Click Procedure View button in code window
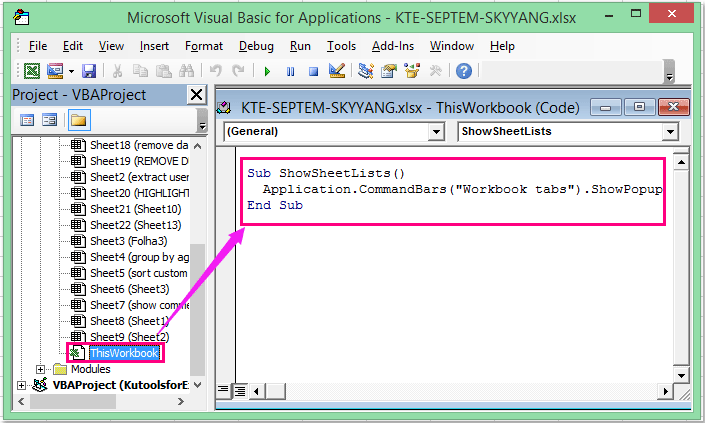 pos(223,391)
